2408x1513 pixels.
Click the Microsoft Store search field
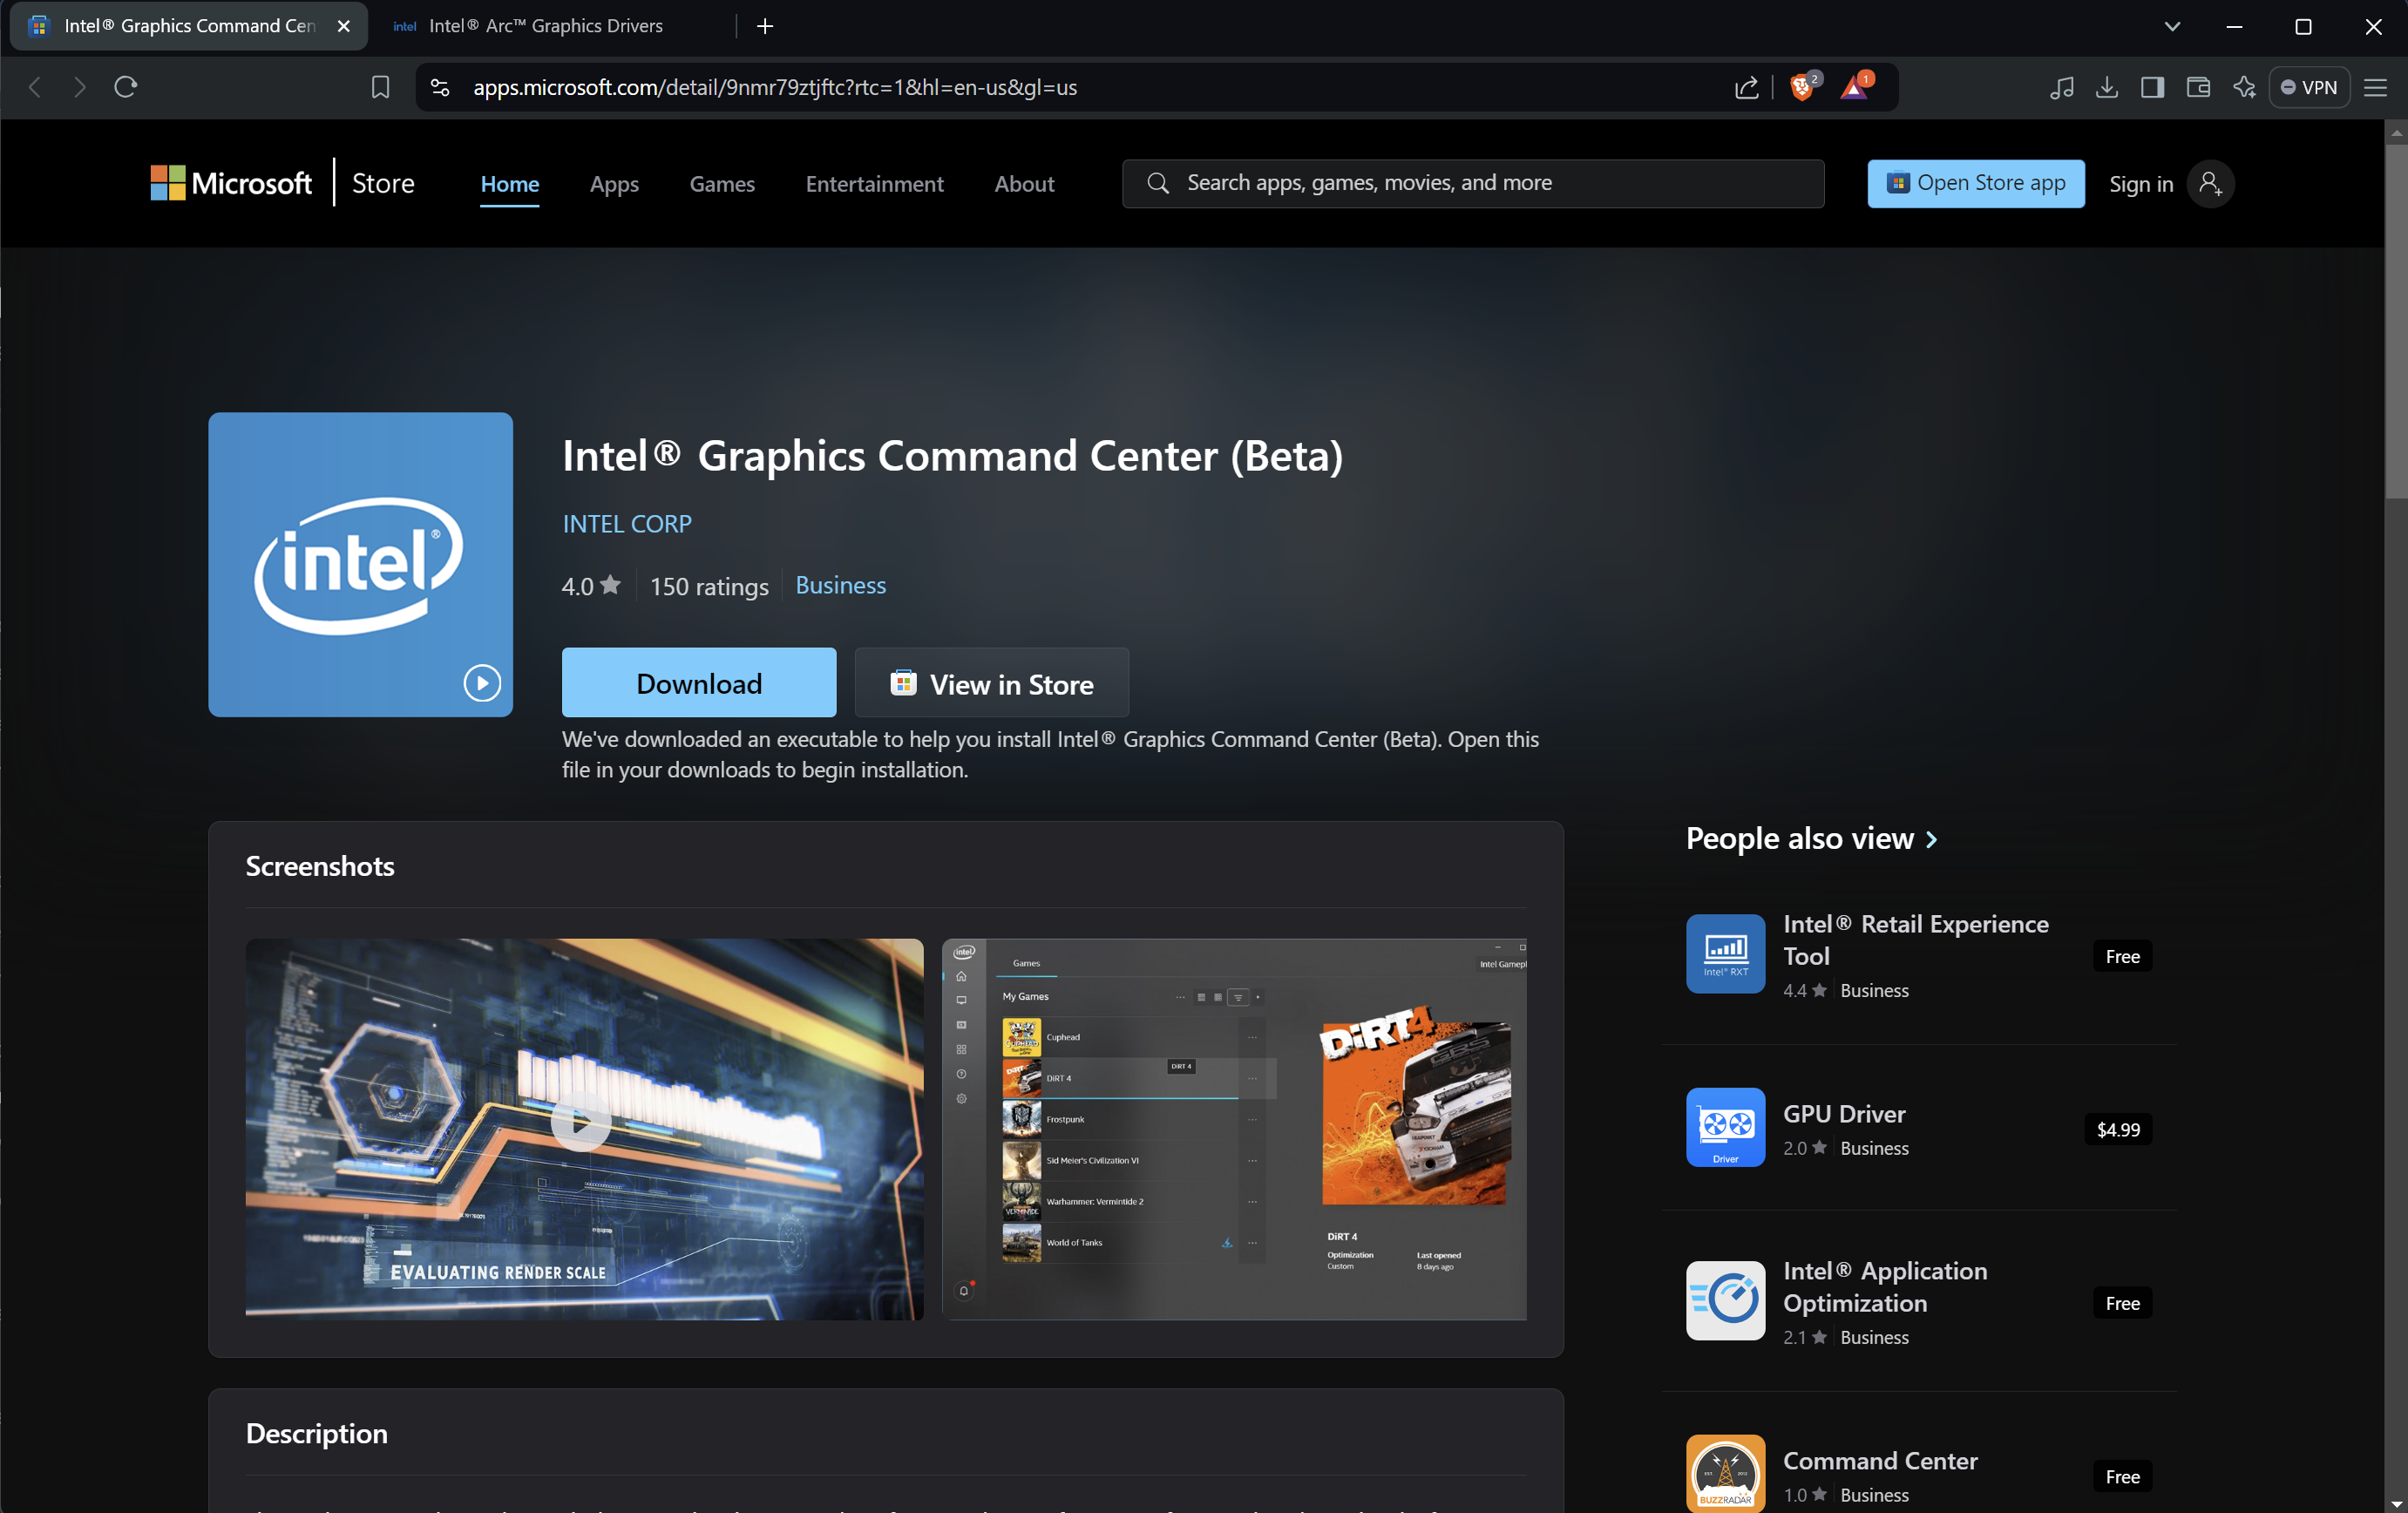point(1472,183)
